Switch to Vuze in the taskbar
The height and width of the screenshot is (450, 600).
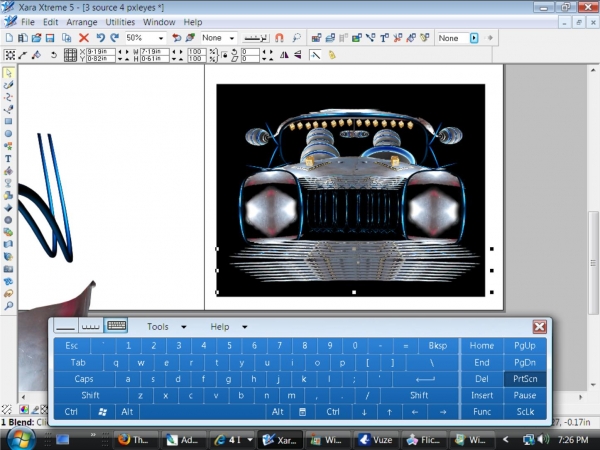(x=375, y=440)
